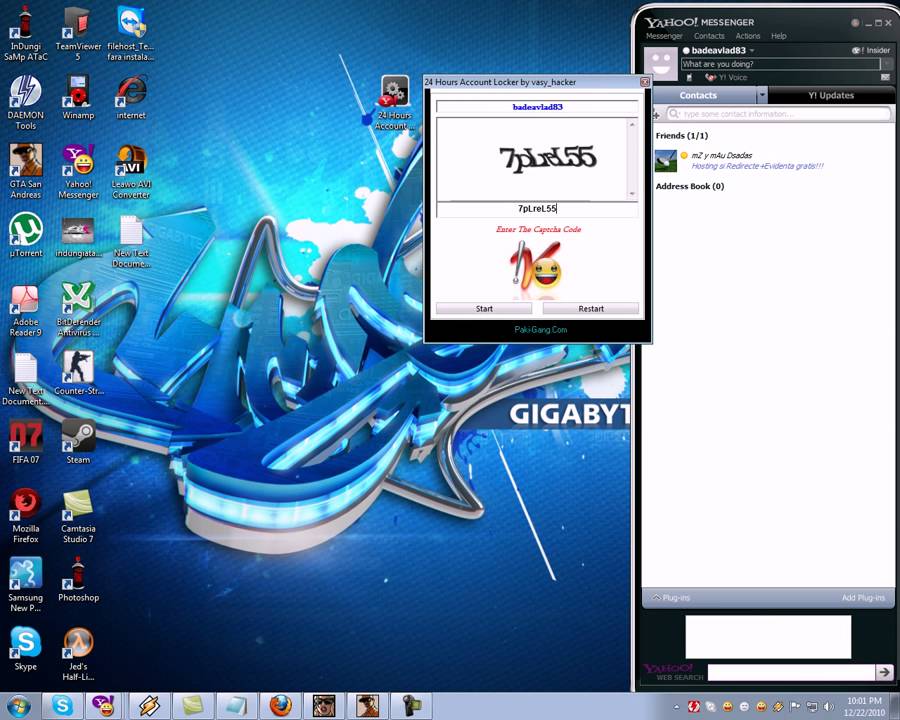Viewport: 900px width, 720px height.
Task: Open Contacts menu in Yahoo Messenger
Action: (x=709, y=36)
